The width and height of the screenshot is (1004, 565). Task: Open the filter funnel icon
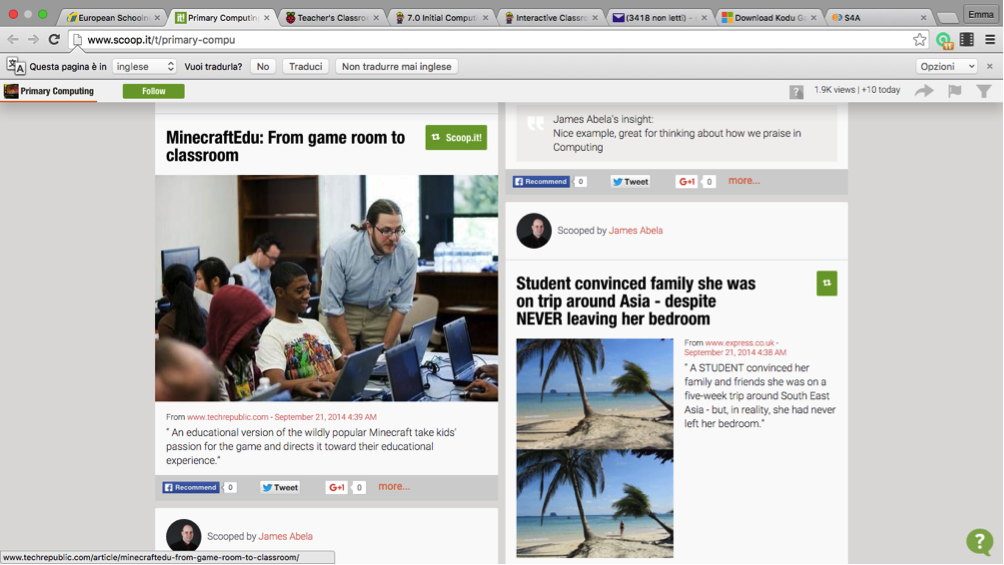984,91
